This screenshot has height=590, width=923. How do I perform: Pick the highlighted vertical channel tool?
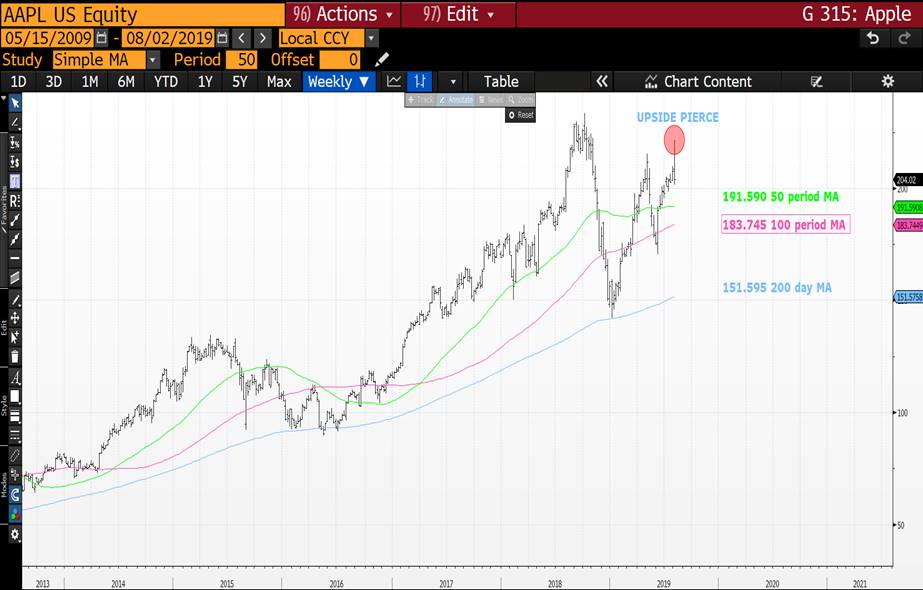[x=15, y=181]
